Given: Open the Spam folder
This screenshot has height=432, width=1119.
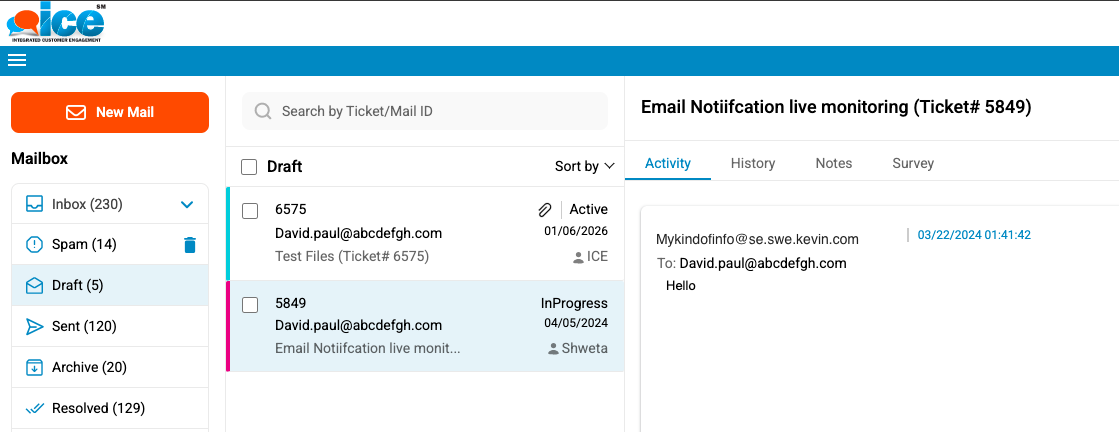Looking at the screenshot, I should [x=84, y=244].
